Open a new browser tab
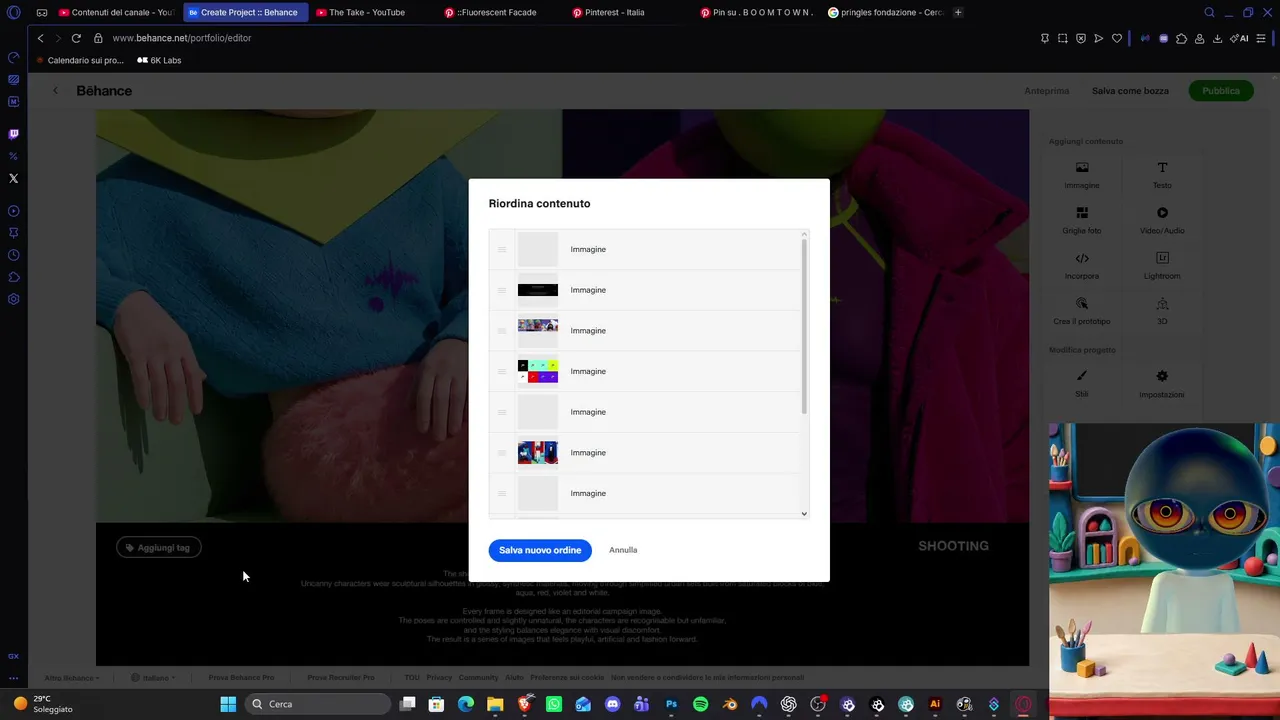Screen dimensions: 1280x720 click(x=958, y=13)
